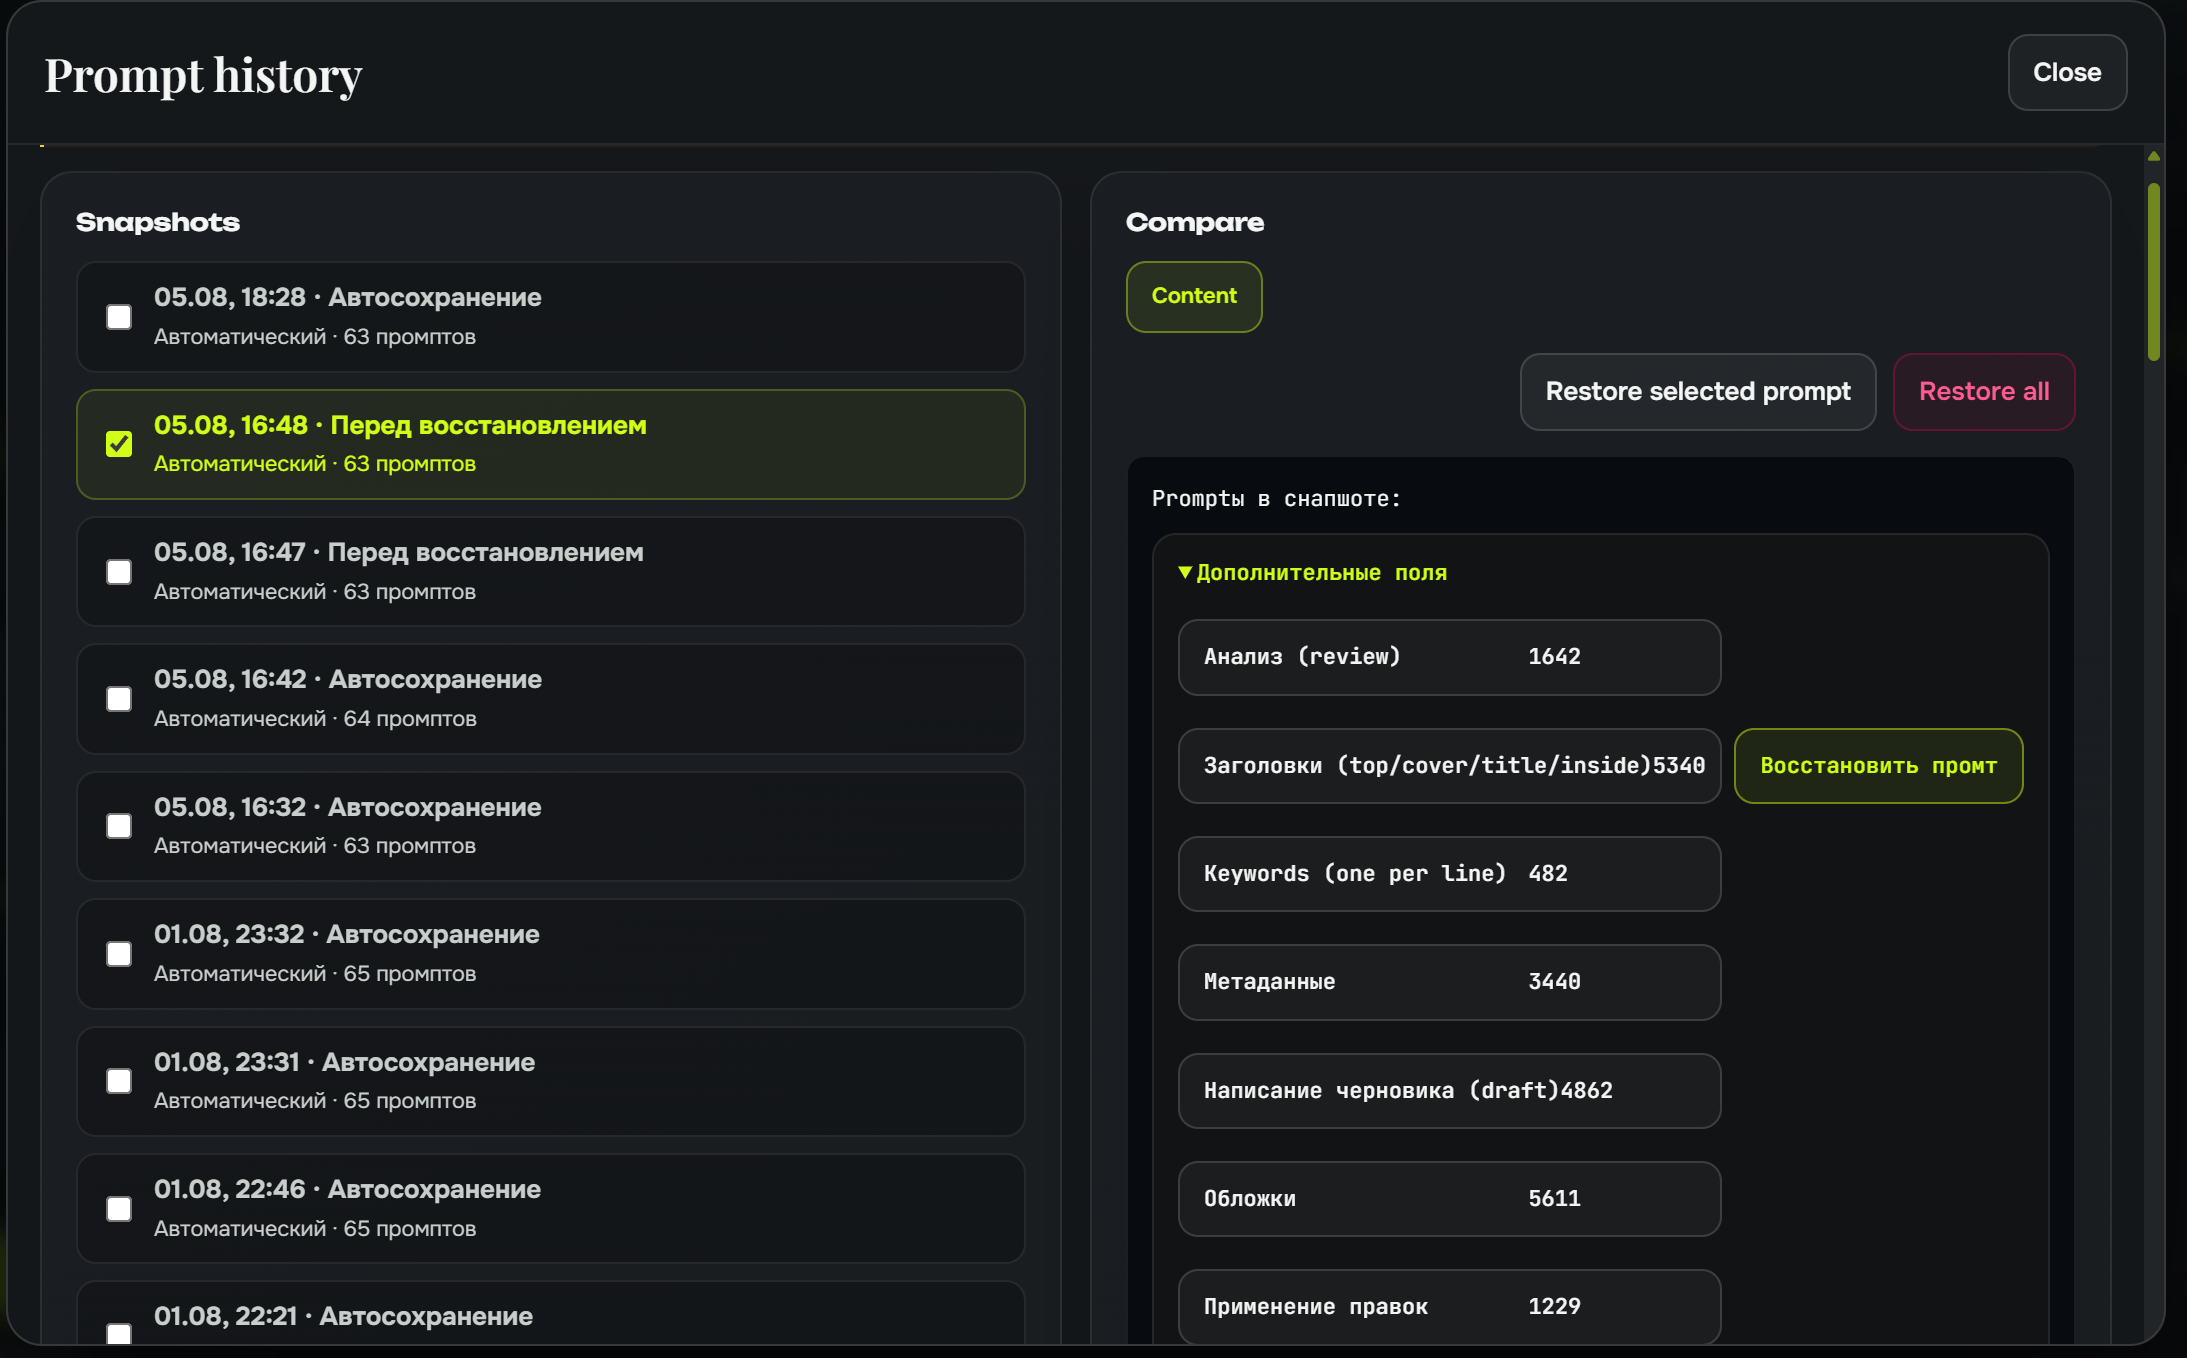Click Restore selected prompt button
The width and height of the screenshot is (2187, 1358).
click(x=1698, y=392)
